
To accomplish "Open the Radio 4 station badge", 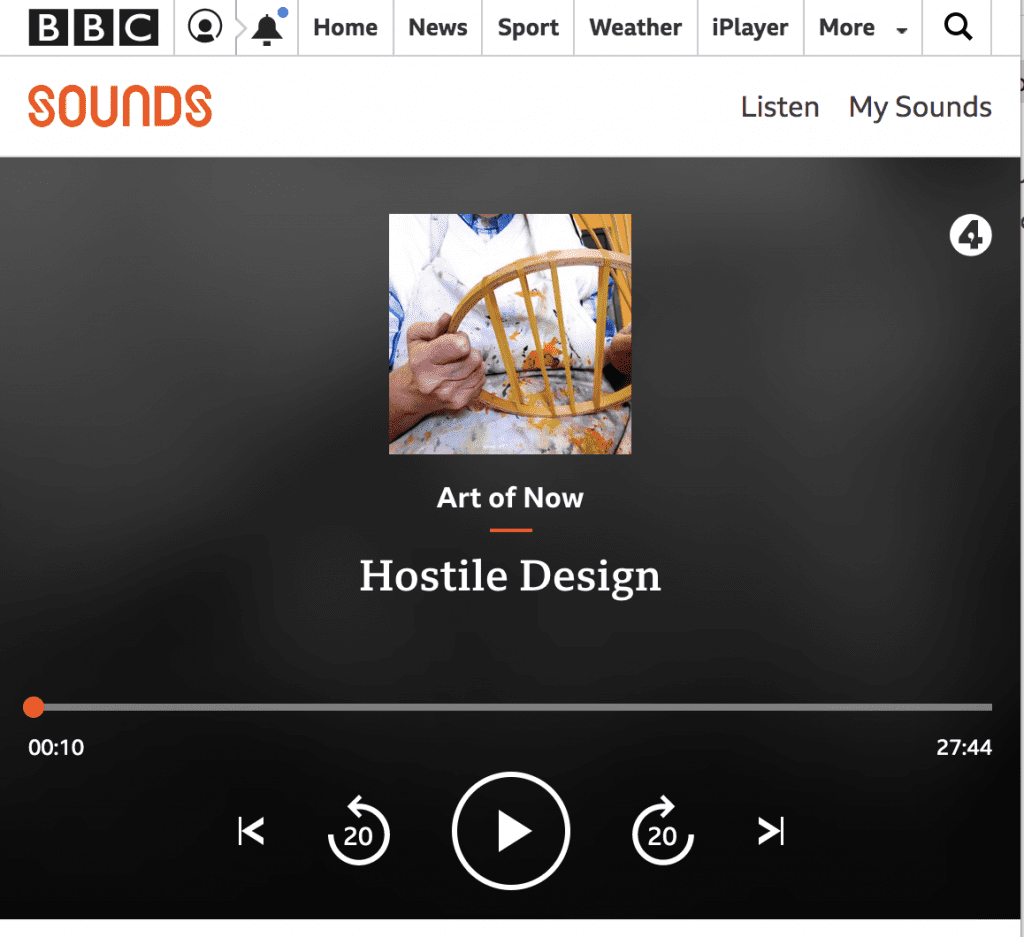I will pos(970,235).
